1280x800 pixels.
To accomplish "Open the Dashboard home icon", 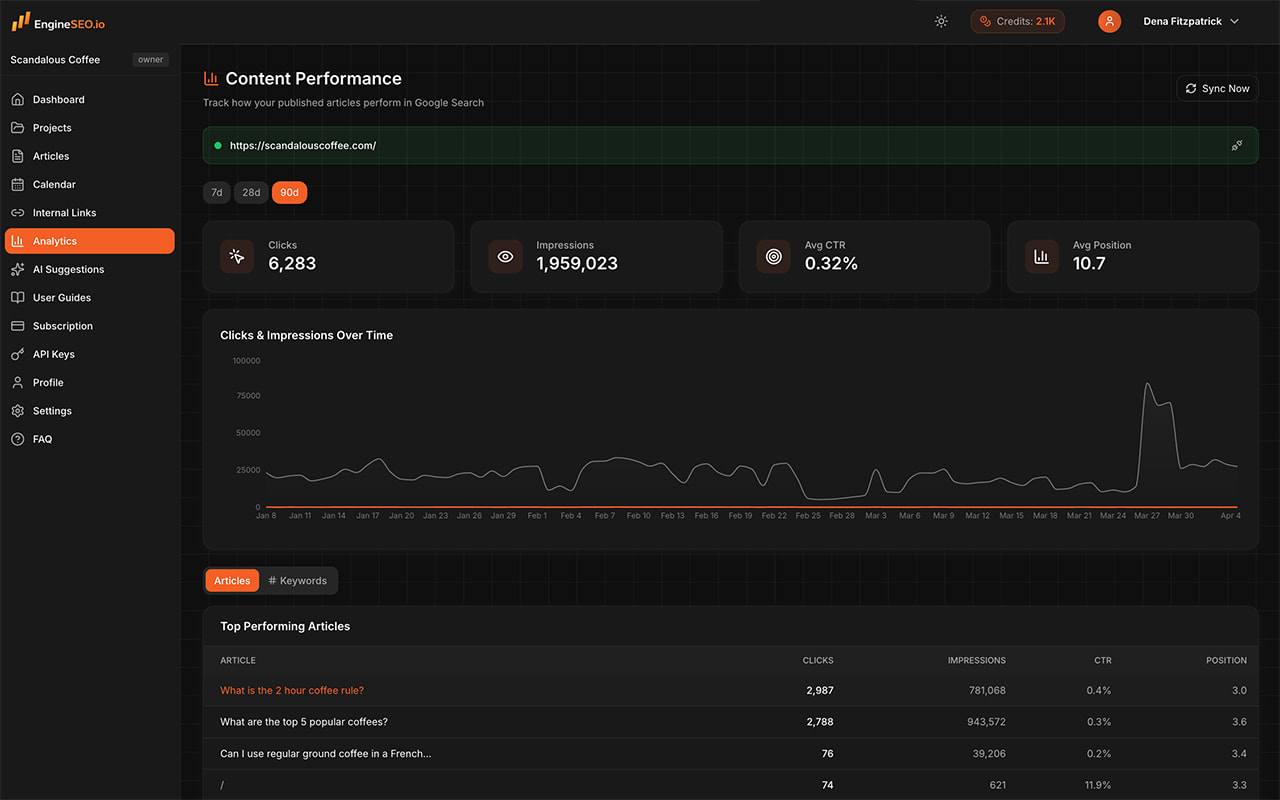I will click(17, 100).
